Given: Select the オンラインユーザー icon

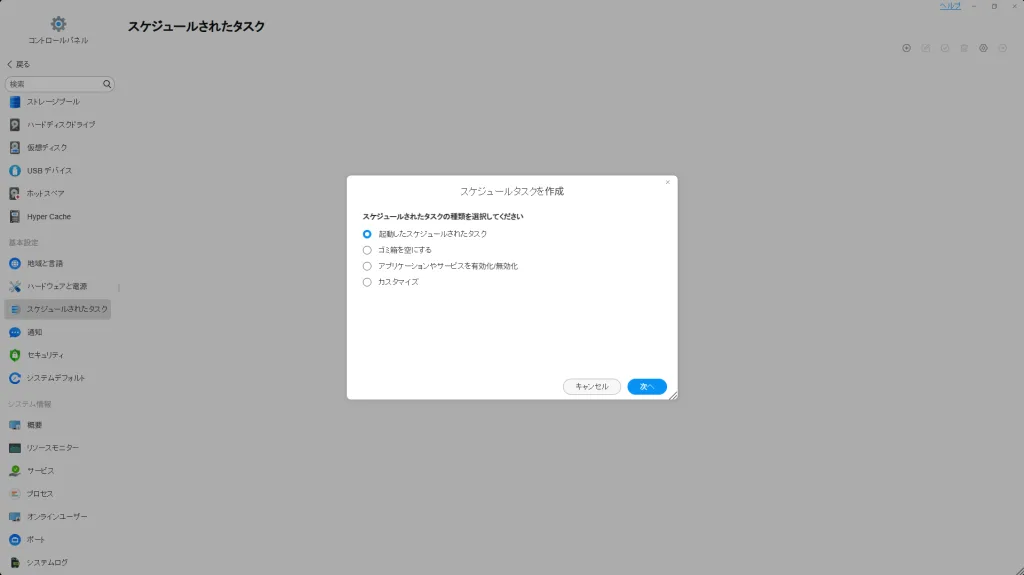Looking at the screenshot, I should pos(14,516).
